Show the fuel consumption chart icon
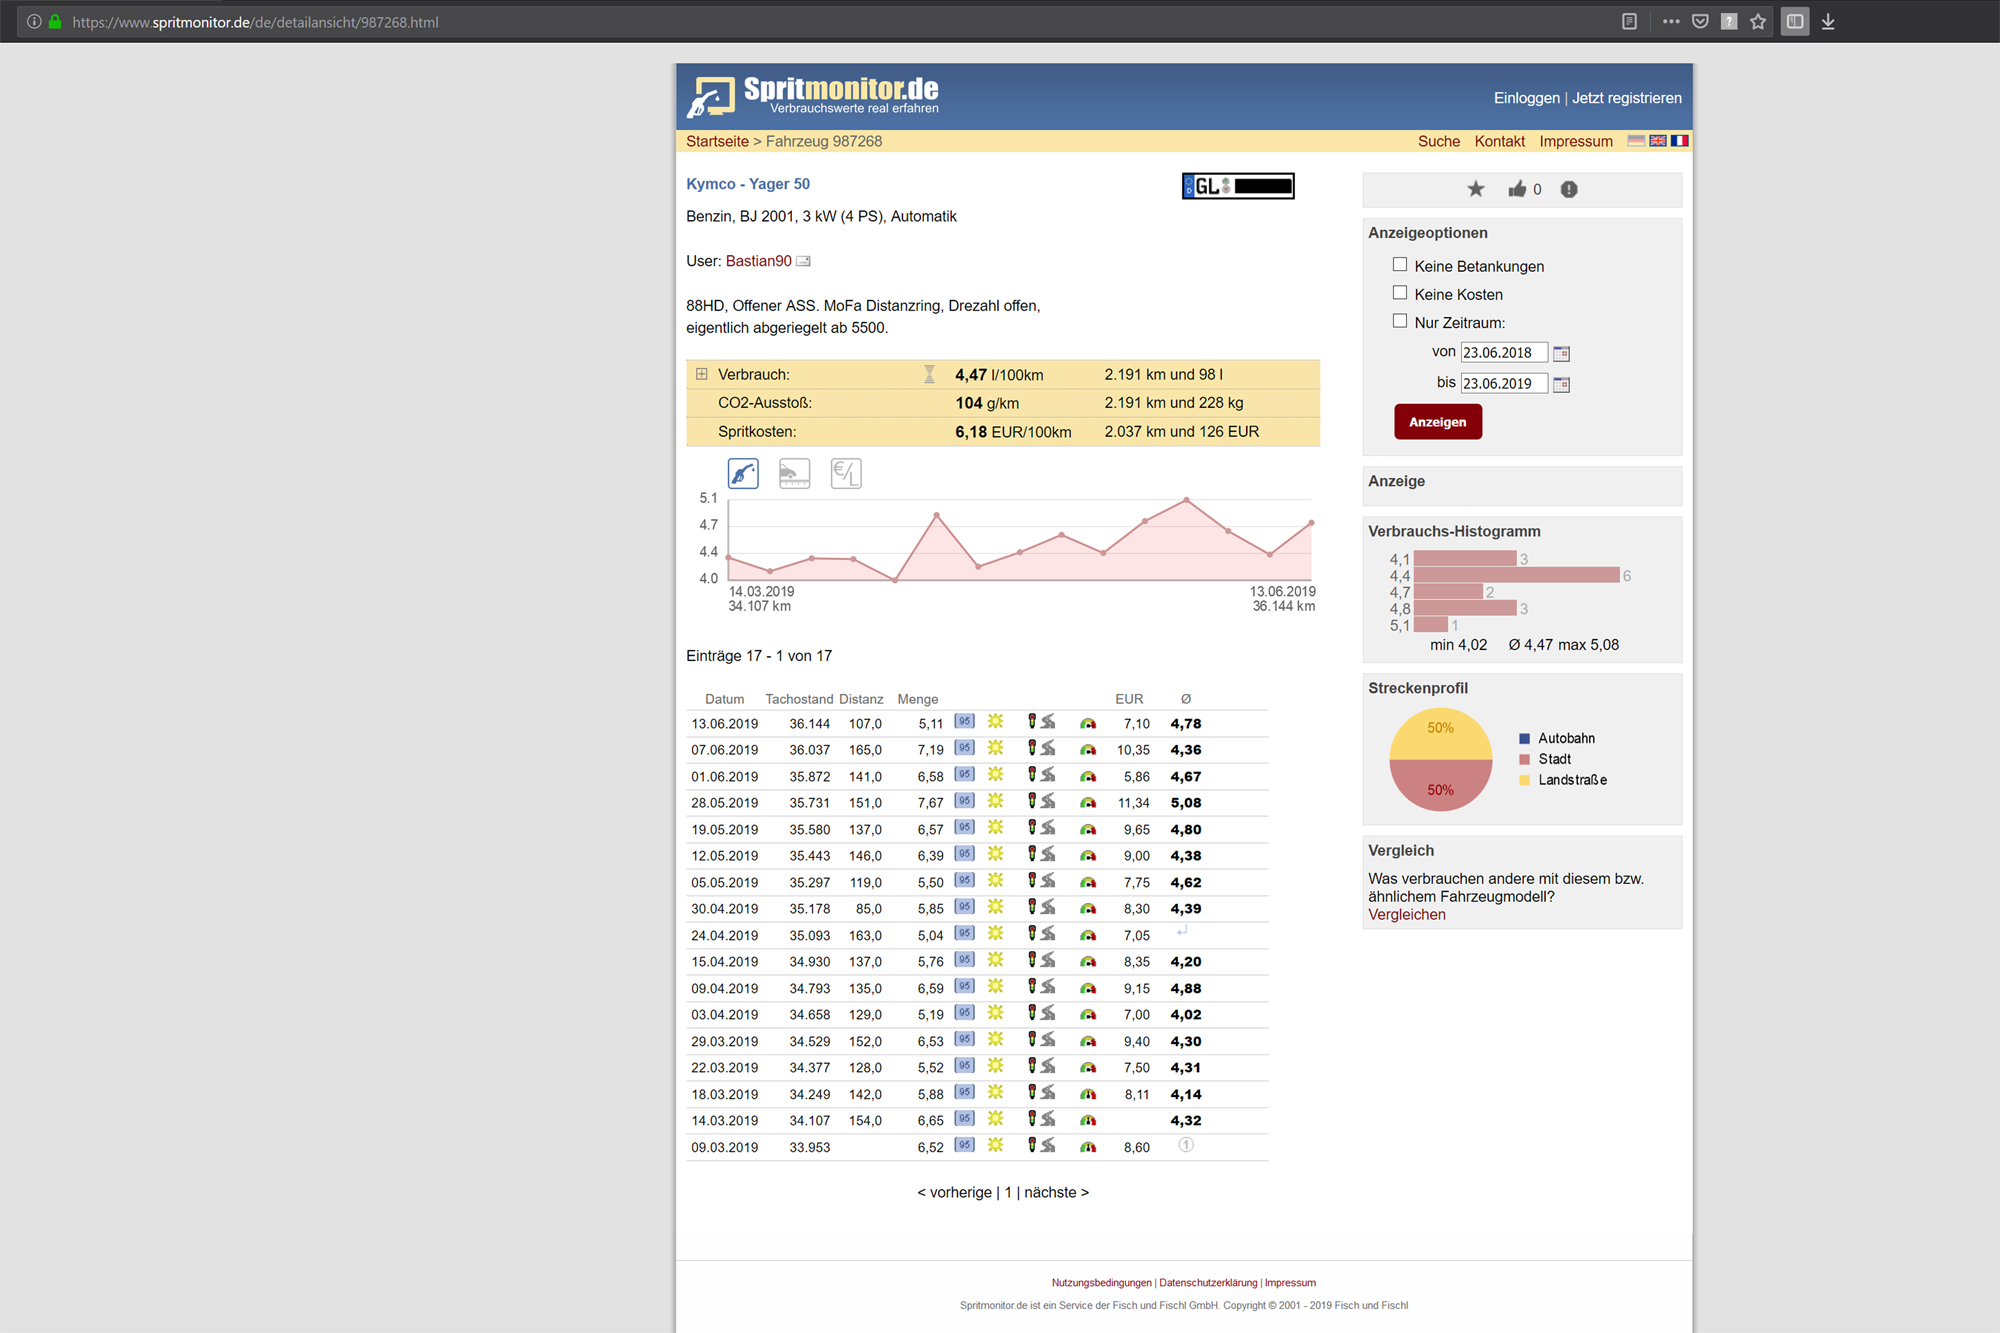 (743, 473)
